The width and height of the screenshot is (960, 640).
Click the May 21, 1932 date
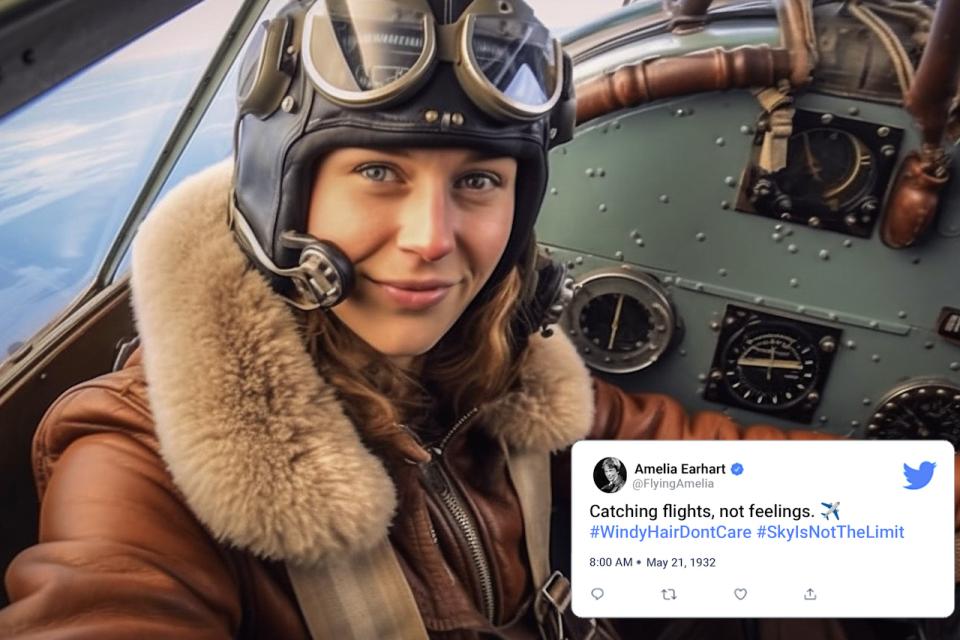pyautogui.click(x=681, y=562)
